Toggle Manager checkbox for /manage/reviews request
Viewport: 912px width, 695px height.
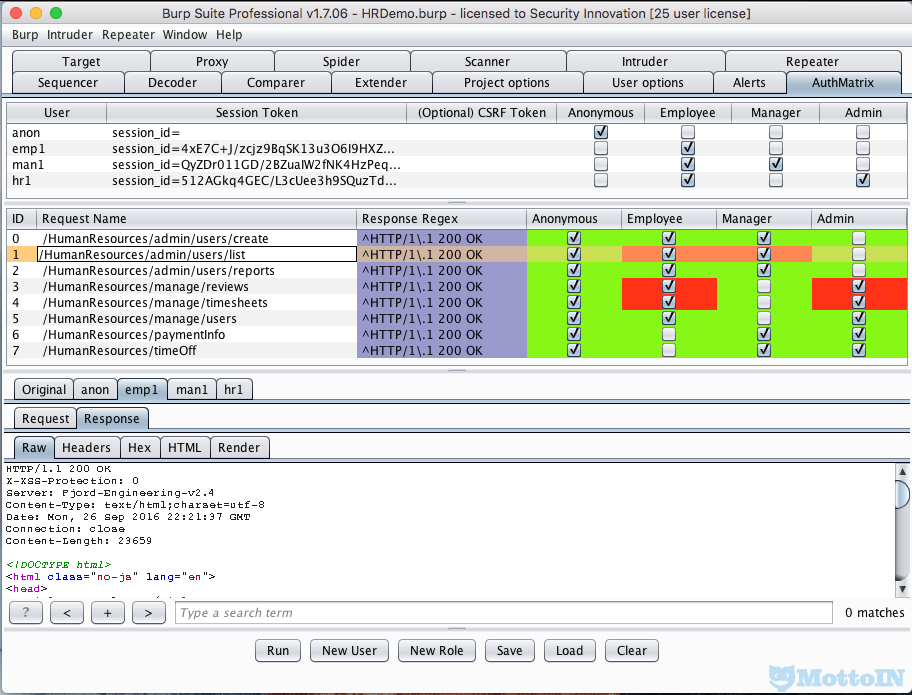click(x=764, y=286)
